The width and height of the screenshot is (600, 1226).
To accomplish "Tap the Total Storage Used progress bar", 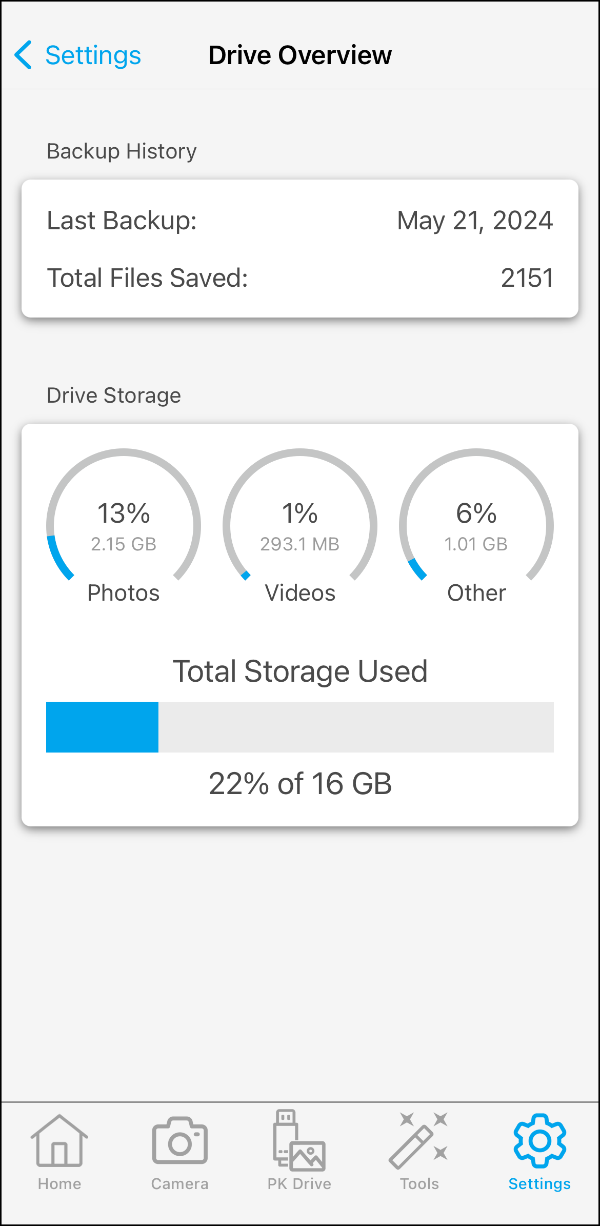I will [300, 727].
